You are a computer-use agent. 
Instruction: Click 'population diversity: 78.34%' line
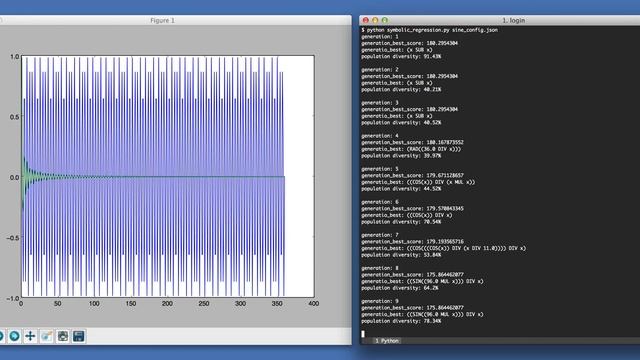coord(401,321)
